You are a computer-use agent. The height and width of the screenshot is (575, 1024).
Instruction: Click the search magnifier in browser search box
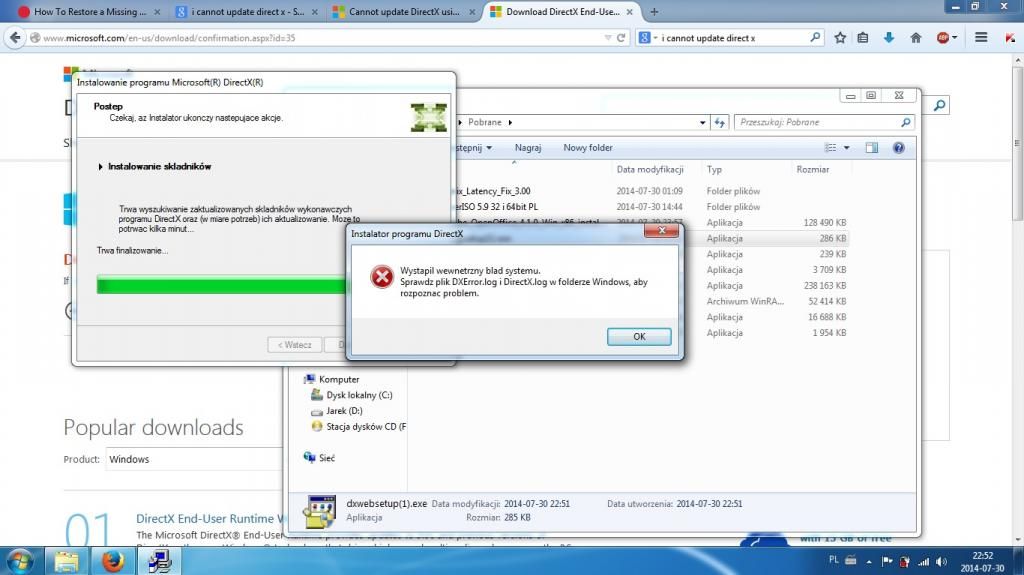point(815,38)
